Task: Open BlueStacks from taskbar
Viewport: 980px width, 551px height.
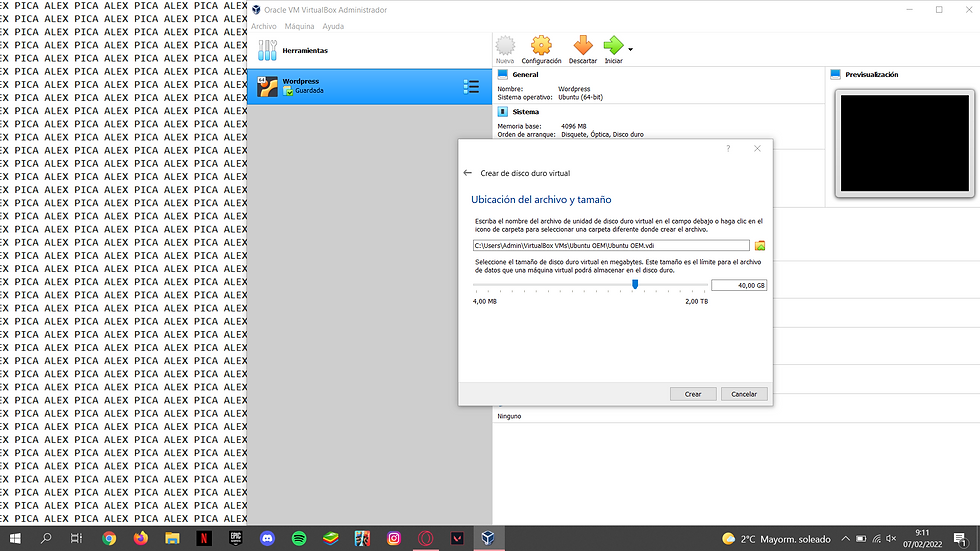Action: click(331, 539)
